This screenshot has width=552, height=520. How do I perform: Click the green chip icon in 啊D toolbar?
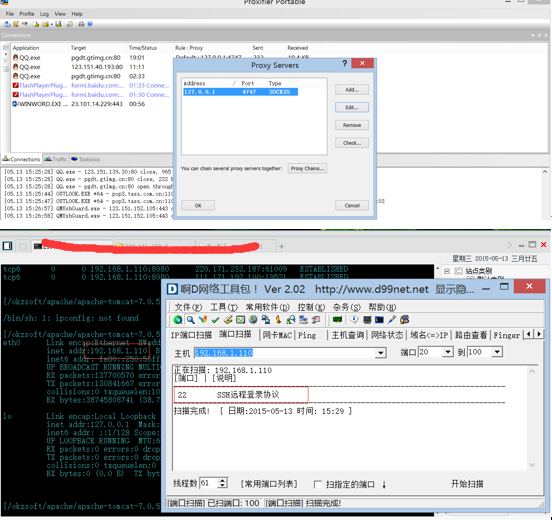[337, 320]
